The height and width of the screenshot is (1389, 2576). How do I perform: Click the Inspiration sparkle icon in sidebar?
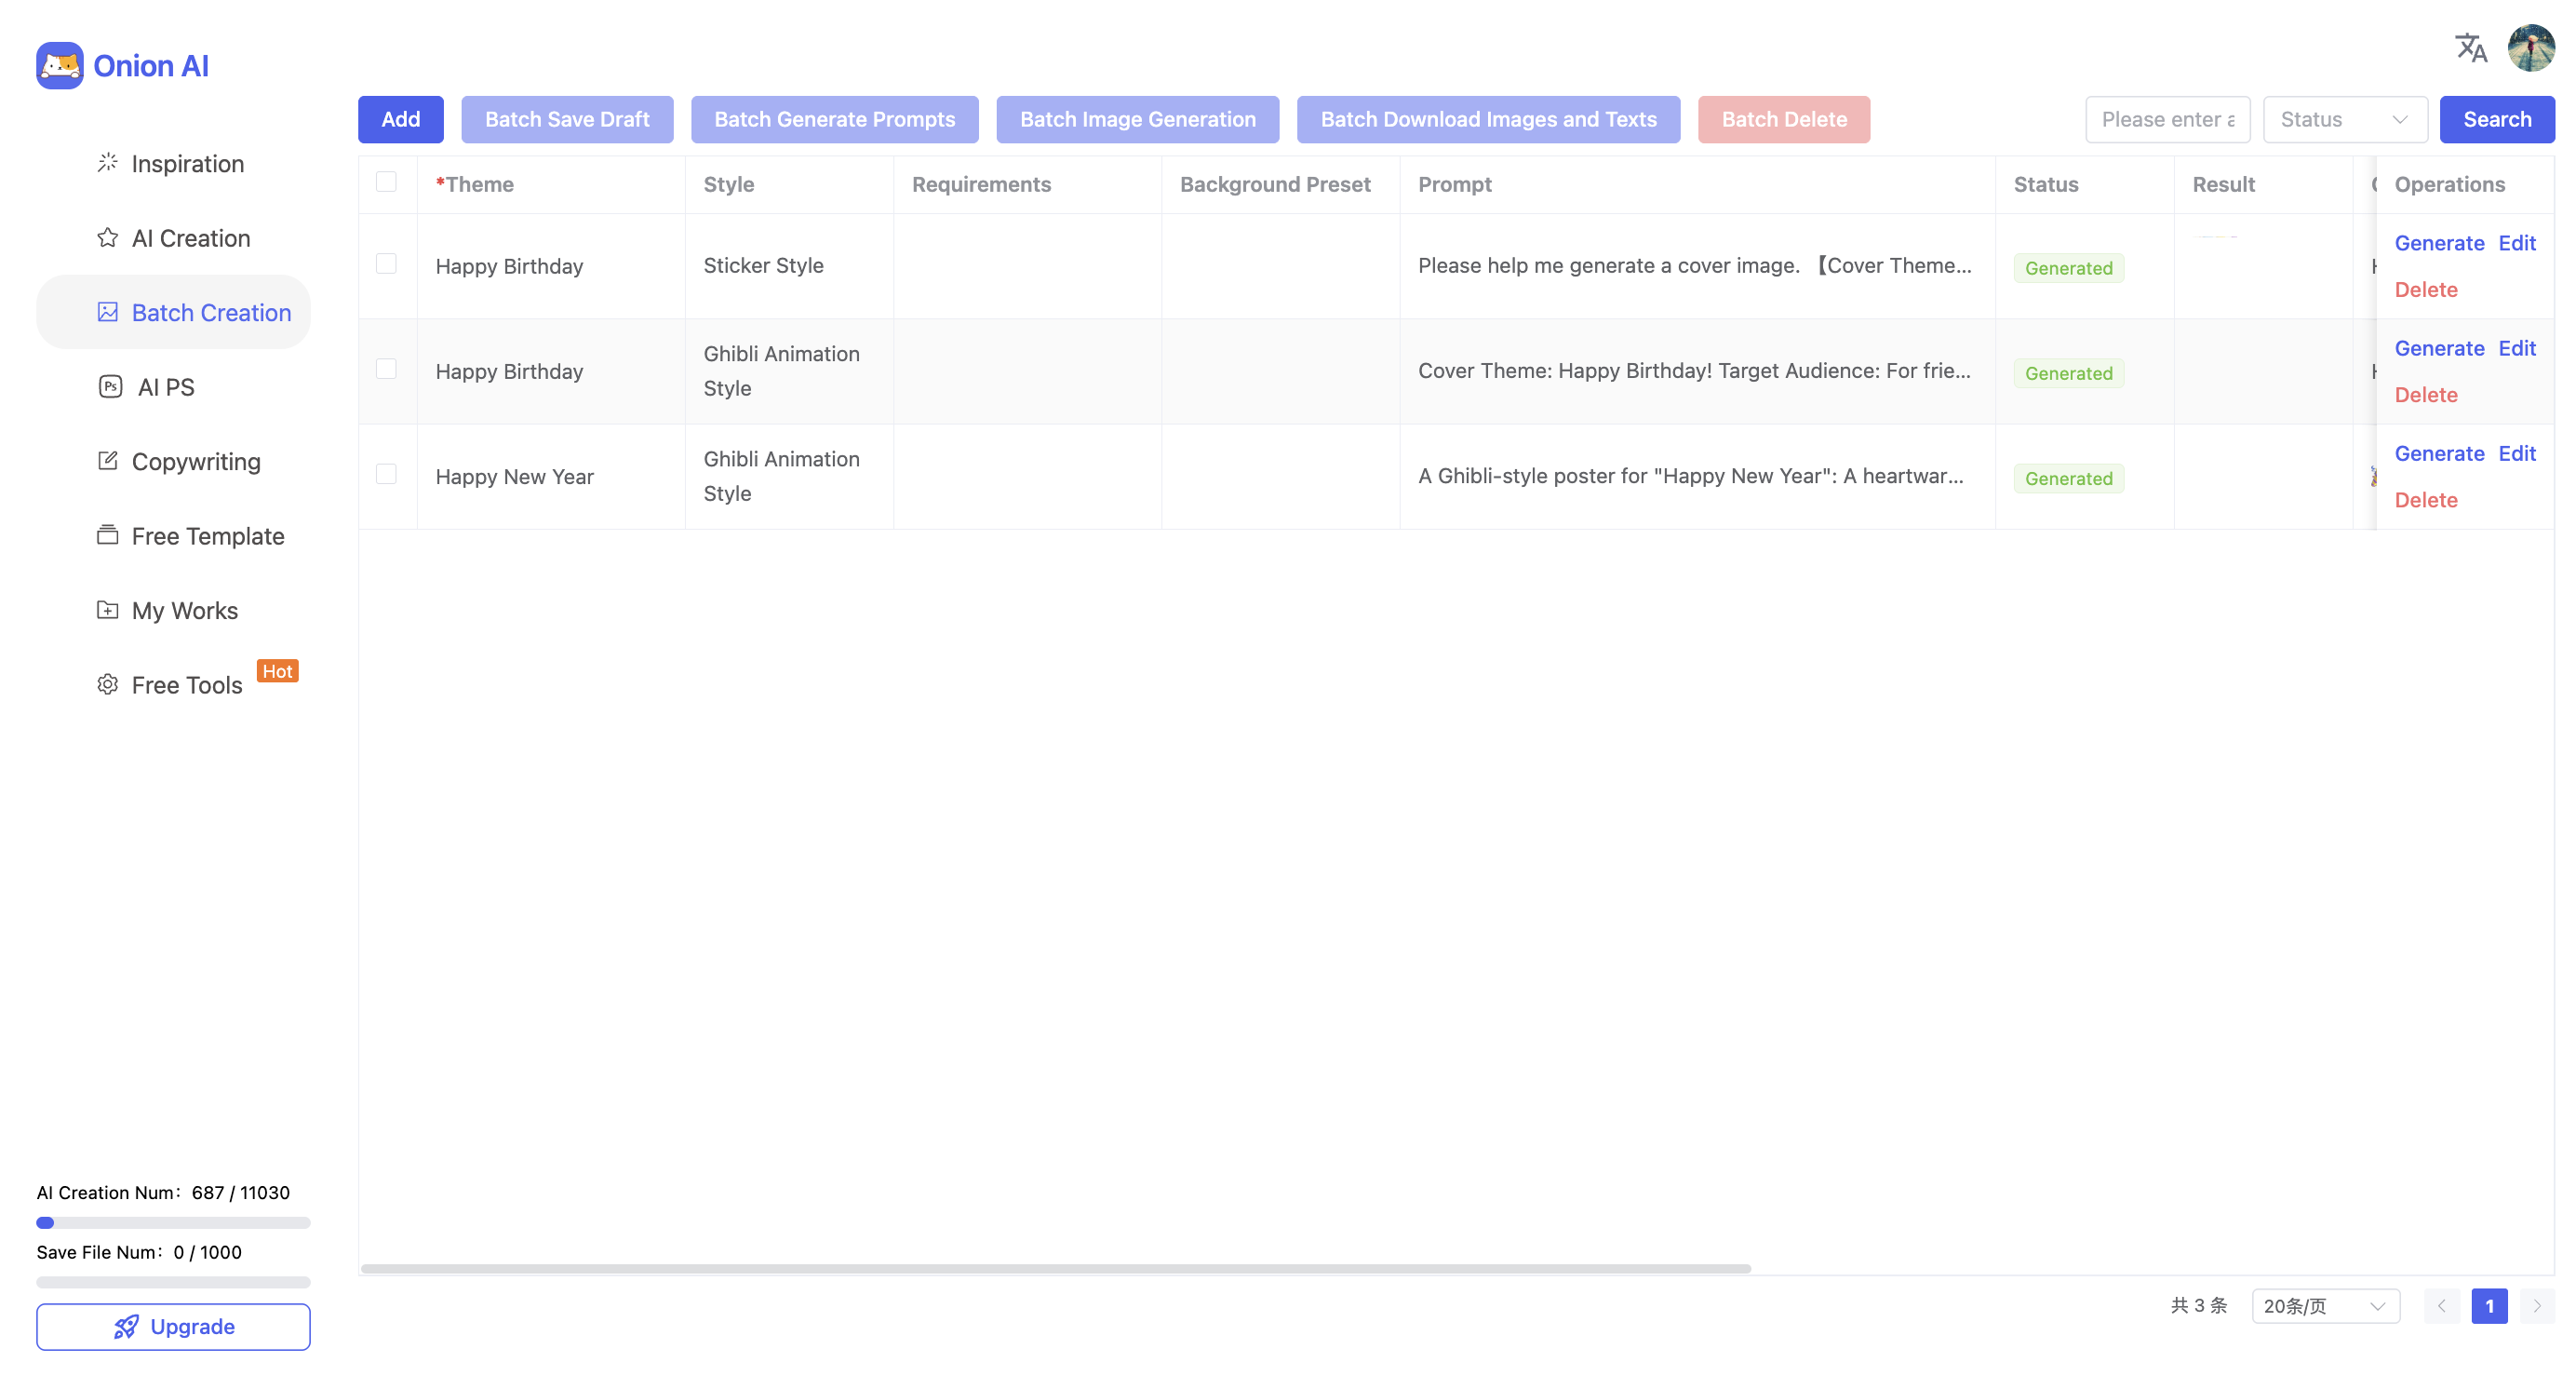point(107,163)
